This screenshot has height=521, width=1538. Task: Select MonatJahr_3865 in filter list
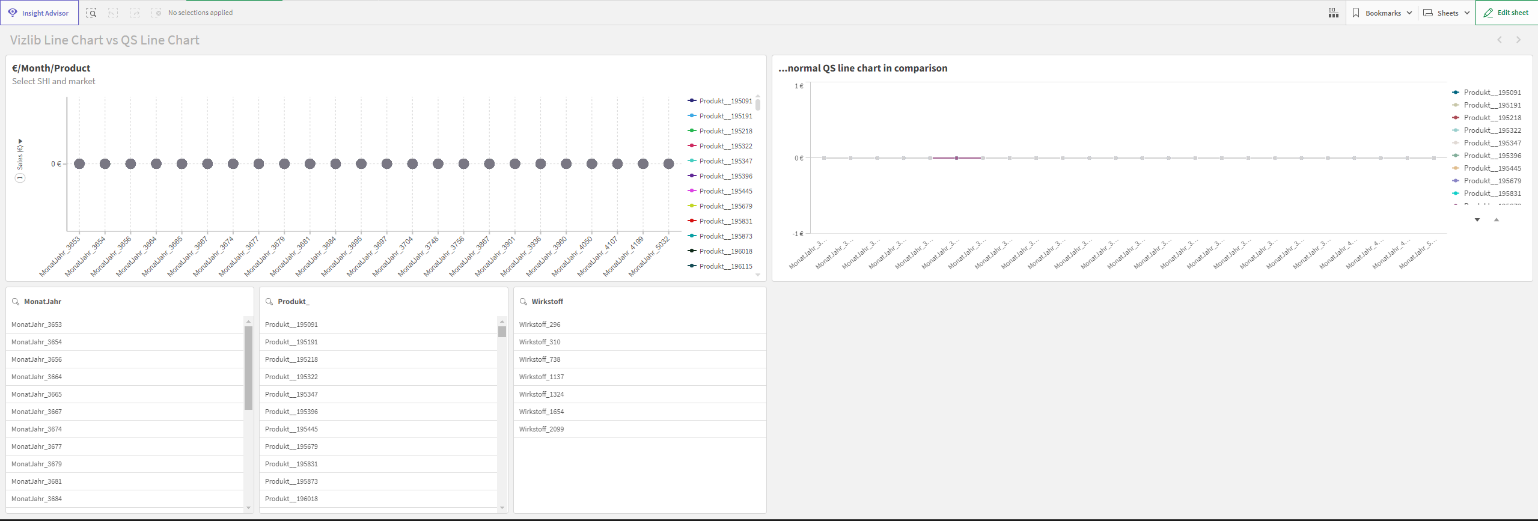point(125,394)
